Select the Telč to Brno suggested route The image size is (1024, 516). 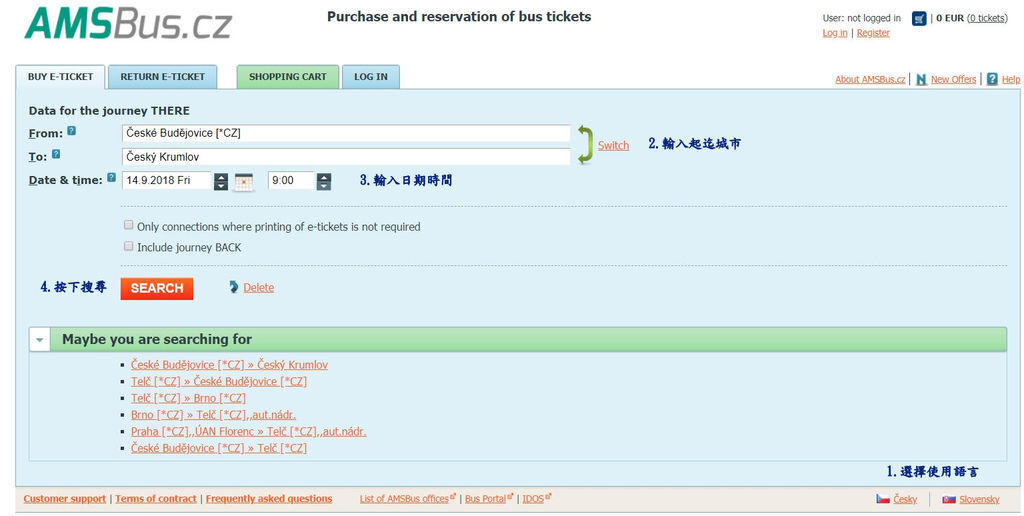188,398
